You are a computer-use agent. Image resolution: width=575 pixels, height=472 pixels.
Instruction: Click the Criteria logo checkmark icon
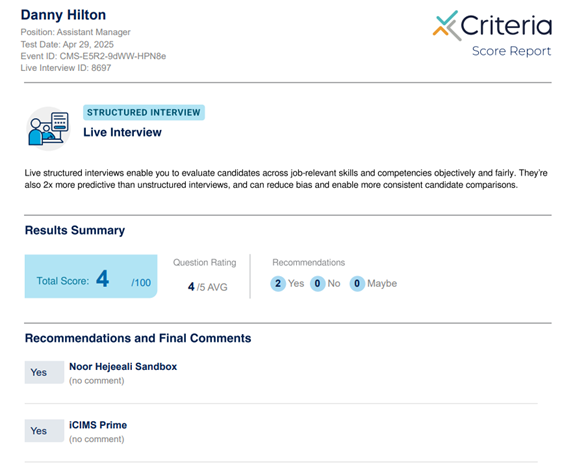447,25
